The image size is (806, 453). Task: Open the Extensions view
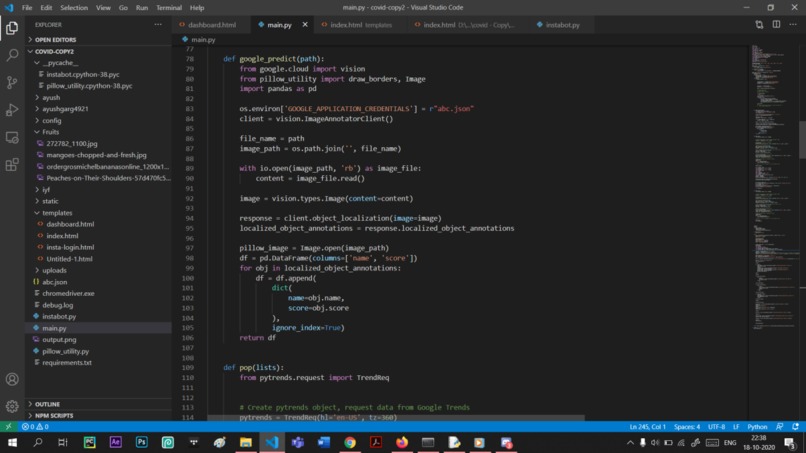click(12, 165)
